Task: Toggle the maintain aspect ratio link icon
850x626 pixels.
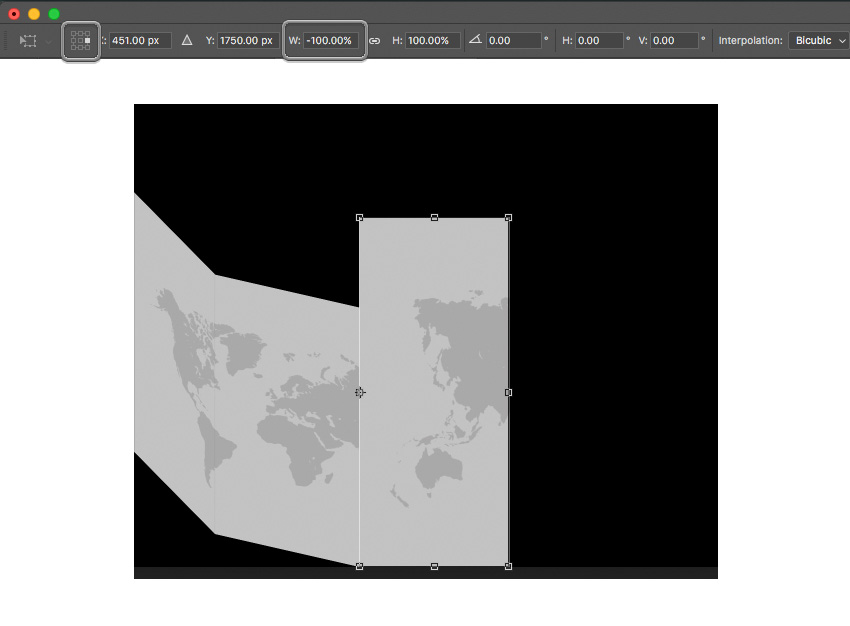Action: point(373,40)
